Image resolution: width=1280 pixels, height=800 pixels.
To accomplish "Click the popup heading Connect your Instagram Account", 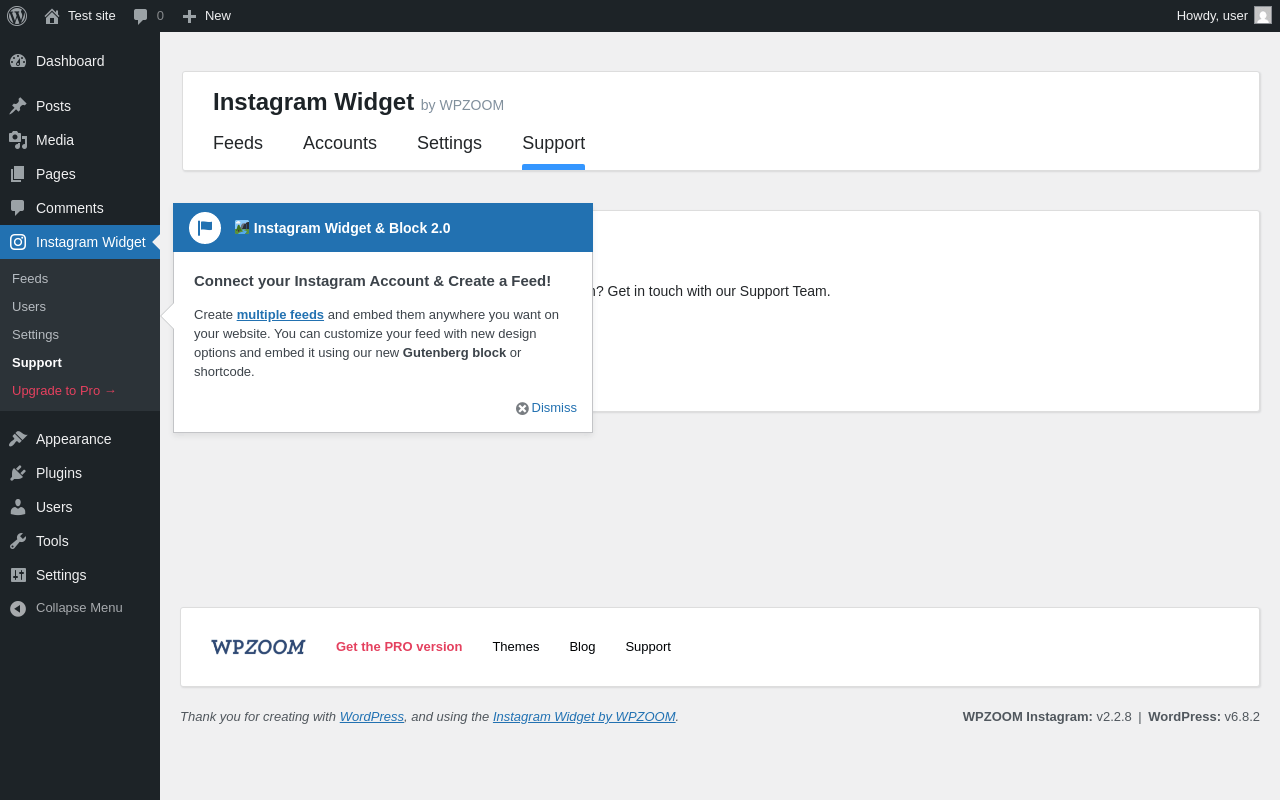I will pos(372,281).
